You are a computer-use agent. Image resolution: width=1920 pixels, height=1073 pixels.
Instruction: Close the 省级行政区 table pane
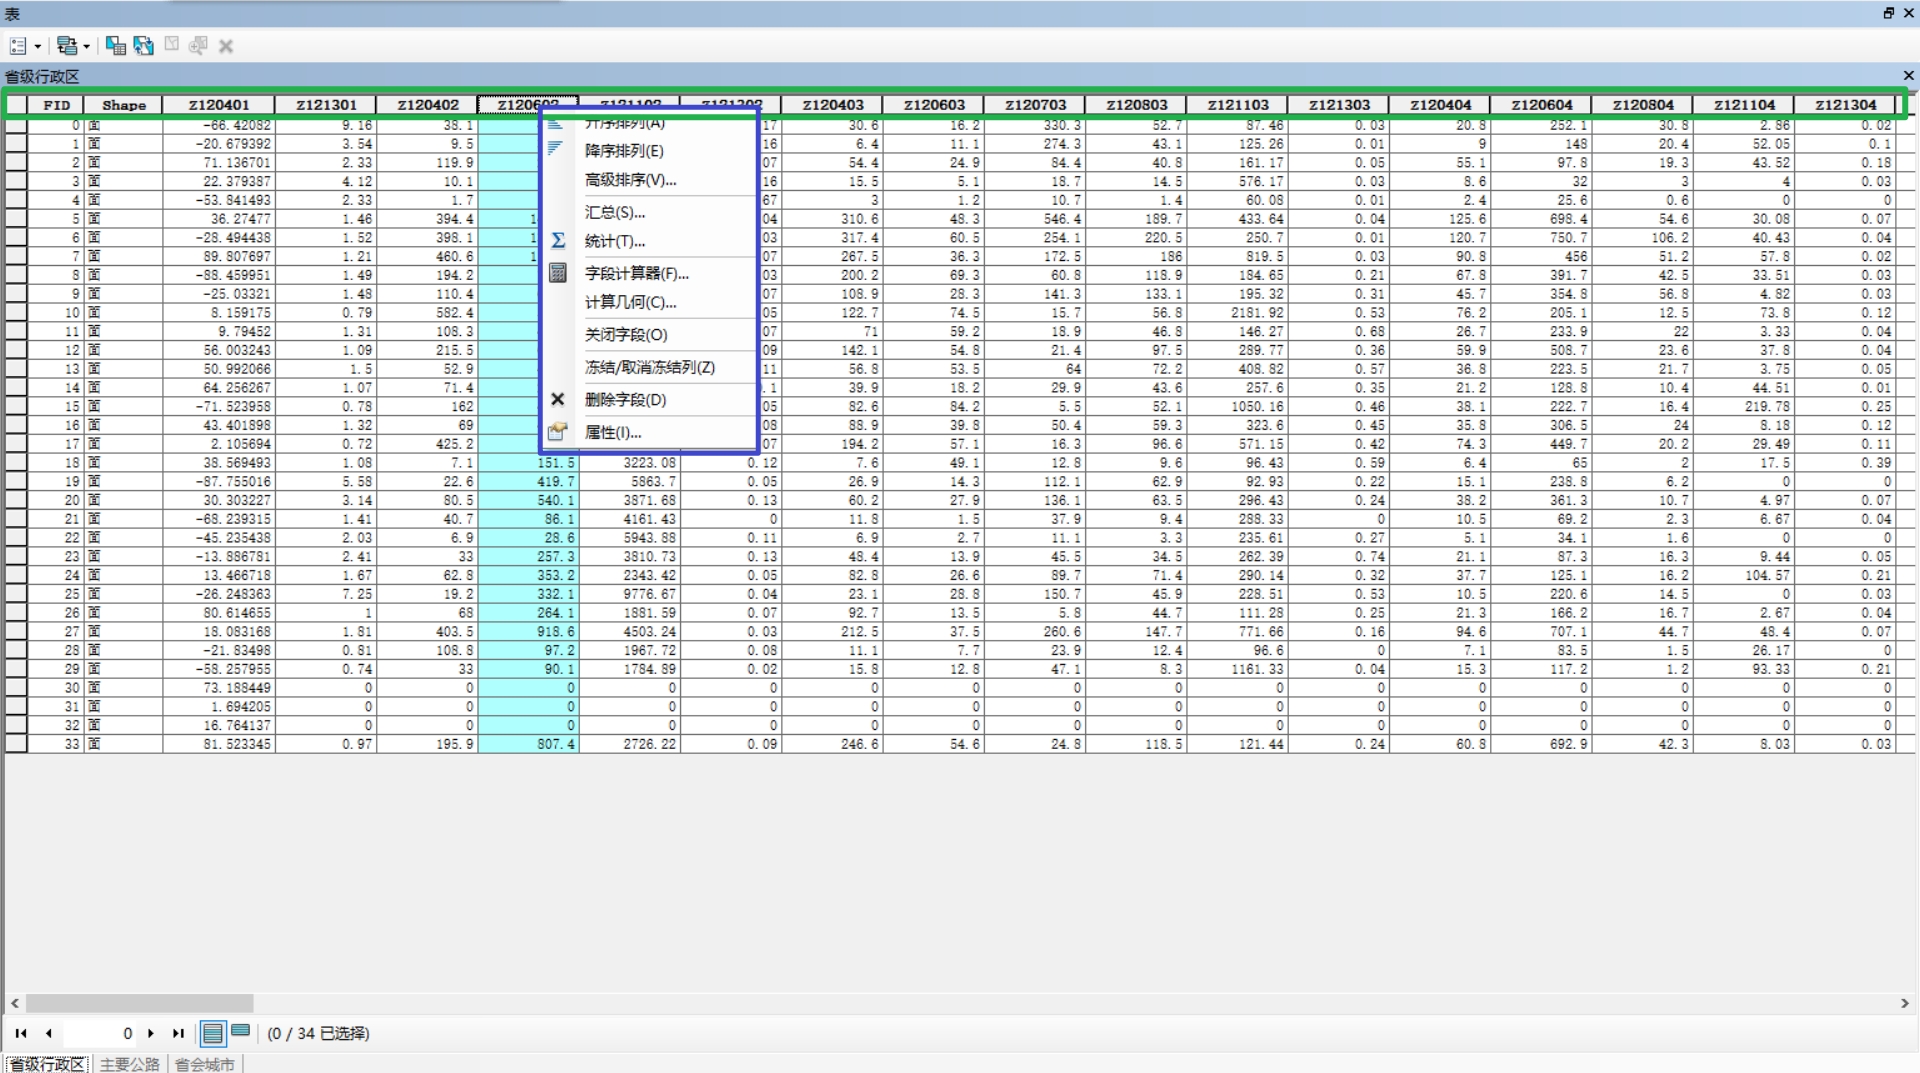tap(1908, 76)
